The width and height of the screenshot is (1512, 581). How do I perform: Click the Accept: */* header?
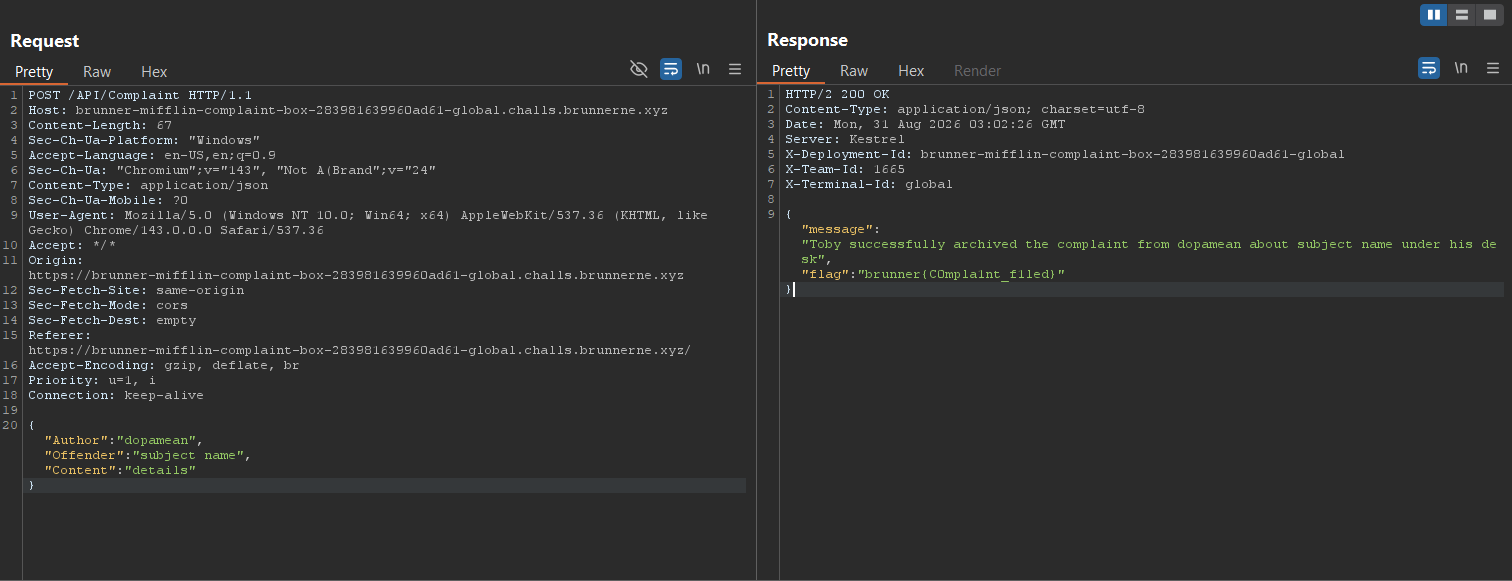tap(72, 245)
